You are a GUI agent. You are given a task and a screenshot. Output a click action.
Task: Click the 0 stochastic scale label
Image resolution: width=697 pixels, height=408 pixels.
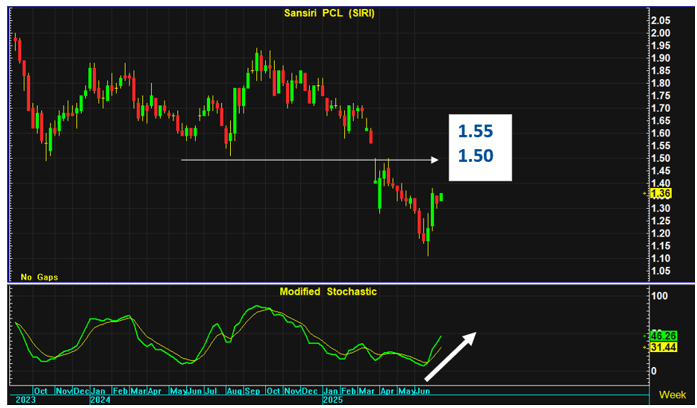coord(653,371)
